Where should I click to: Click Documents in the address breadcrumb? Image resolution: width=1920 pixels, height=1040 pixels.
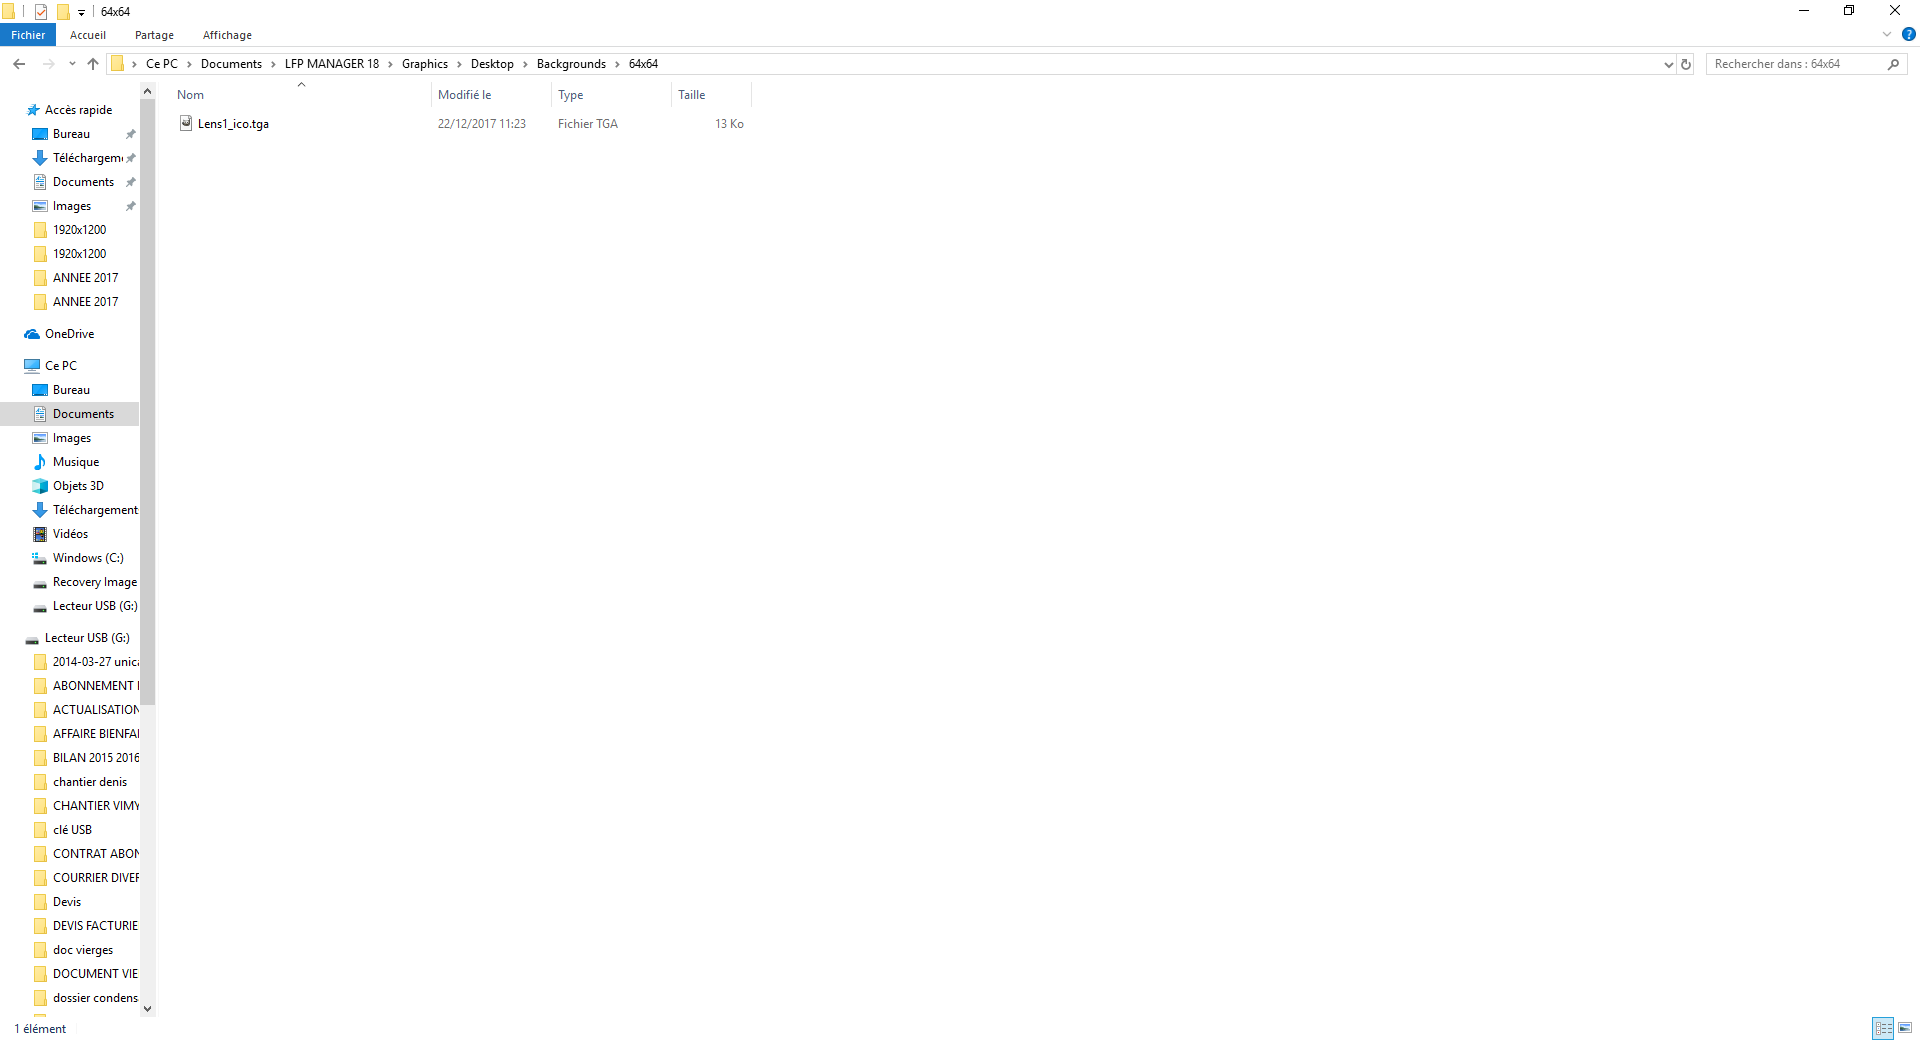click(231, 64)
